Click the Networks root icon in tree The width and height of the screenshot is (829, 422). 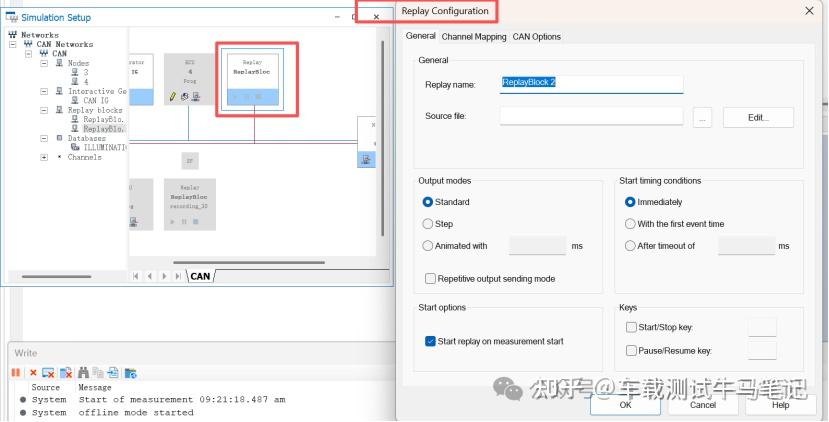click(x=12, y=34)
